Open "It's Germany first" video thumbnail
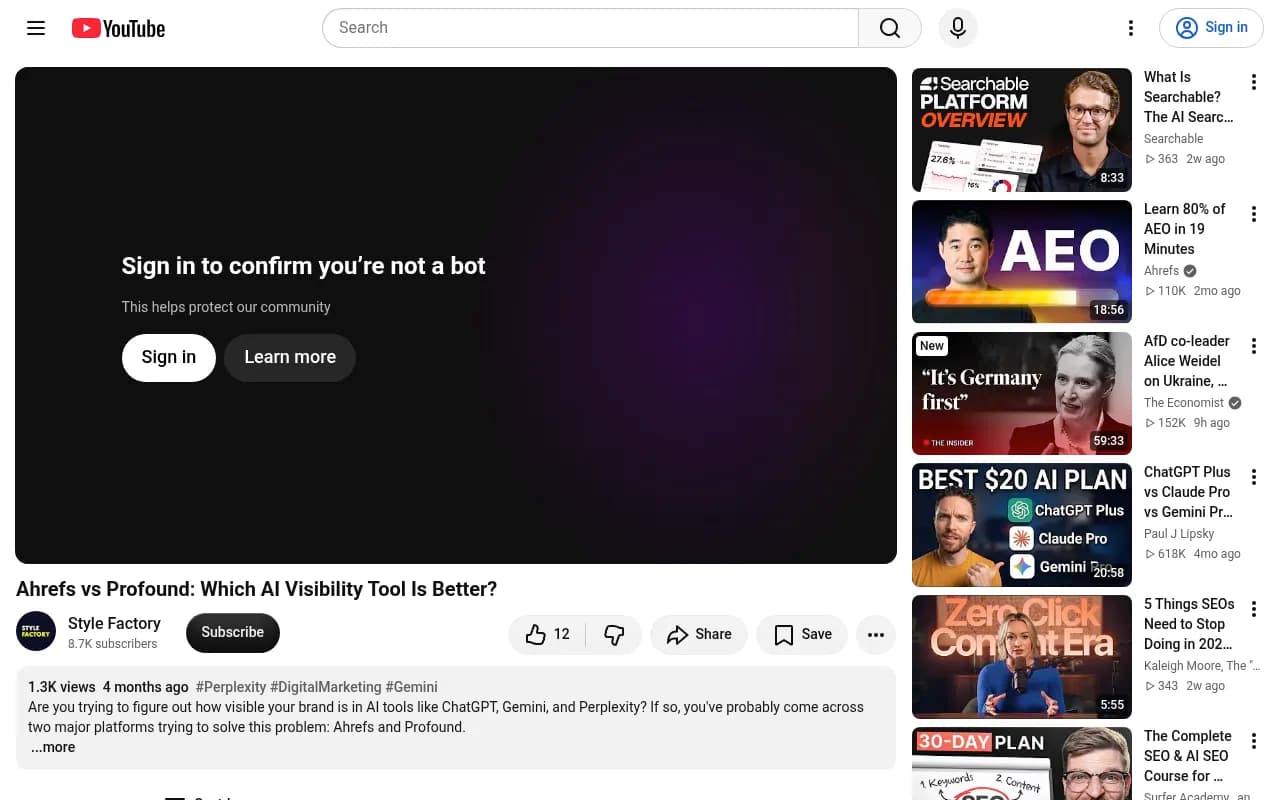 1022,394
